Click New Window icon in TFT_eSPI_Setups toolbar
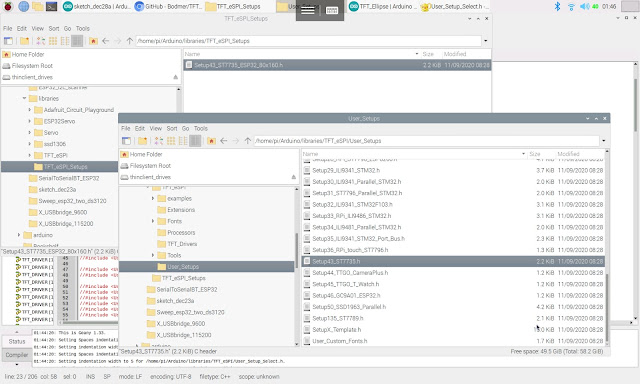This screenshot has height=384, width=640. tap(8, 41)
